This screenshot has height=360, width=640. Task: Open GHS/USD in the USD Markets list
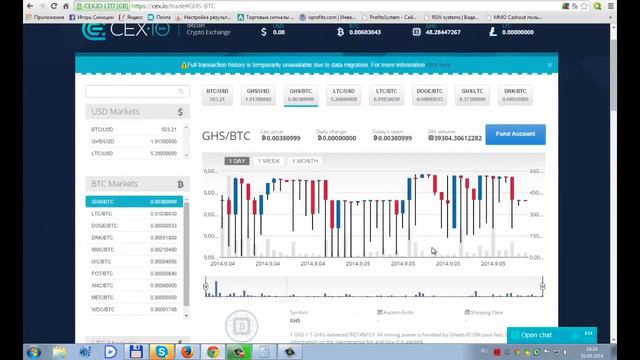pyautogui.click(x=134, y=141)
